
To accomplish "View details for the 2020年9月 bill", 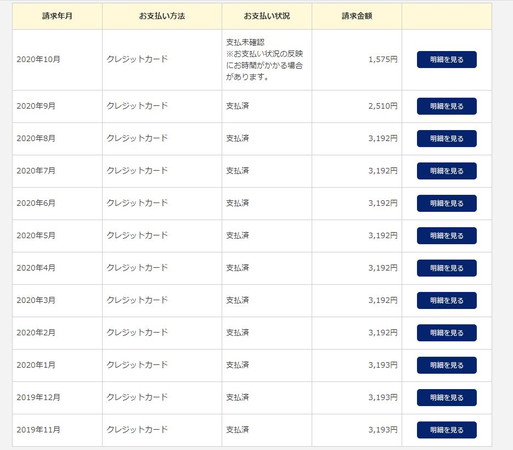I will [447, 106].
